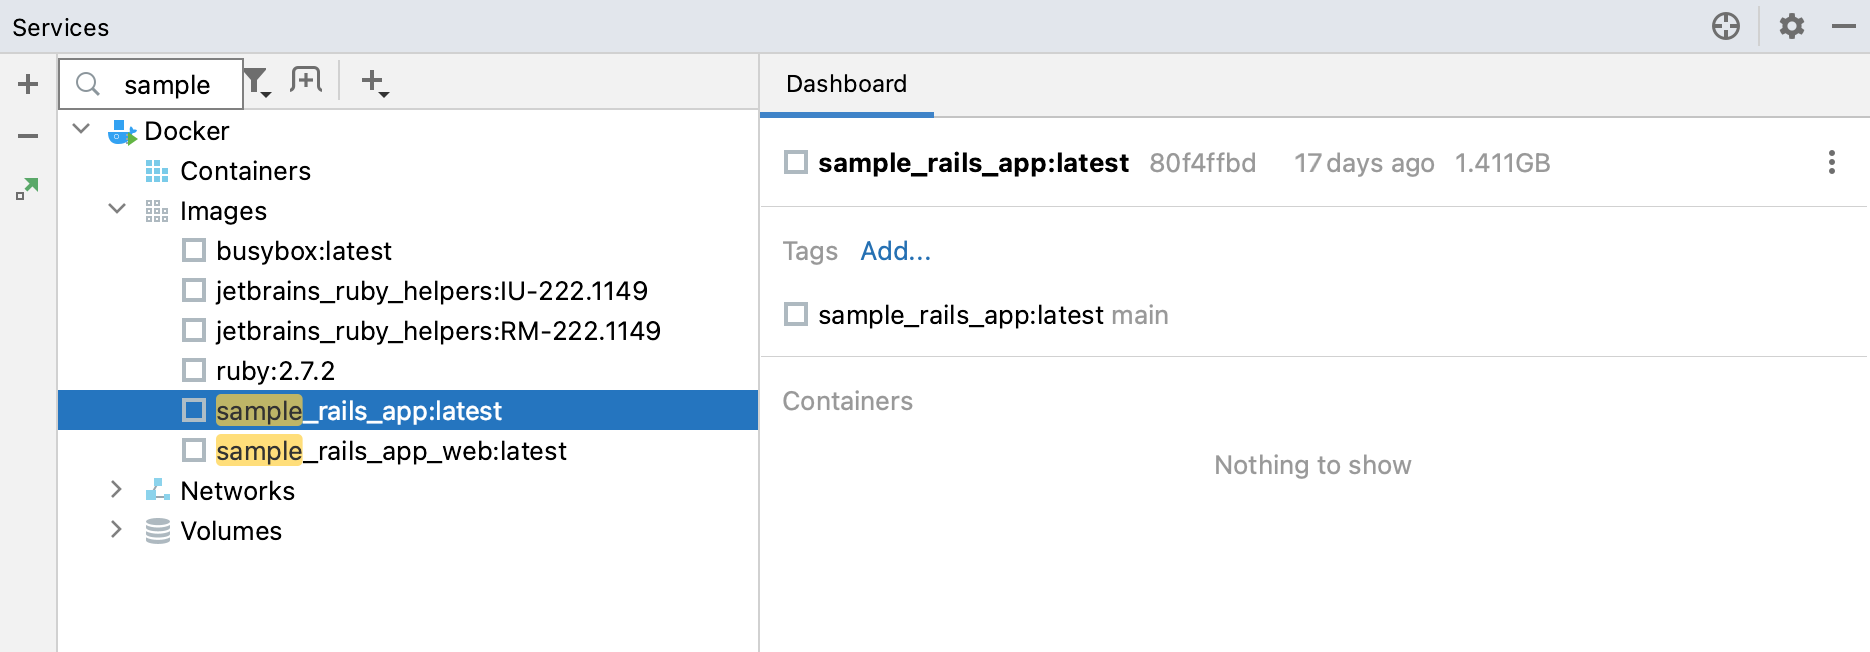Image resolution: width=1870 pixels, height=652 pixels.
Task: Click the Volumes database icon
Action: click(x=156, y=530)
